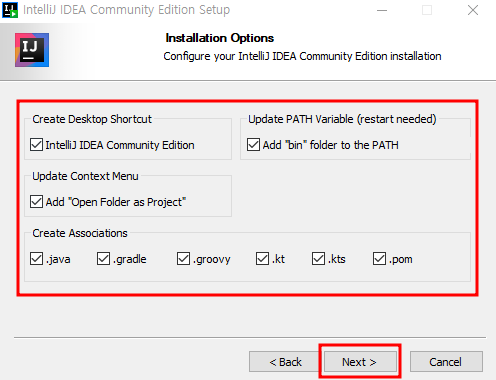Toggle the .gradle association checkbox
The image size is (496, 380).
(x=103, y=259)
